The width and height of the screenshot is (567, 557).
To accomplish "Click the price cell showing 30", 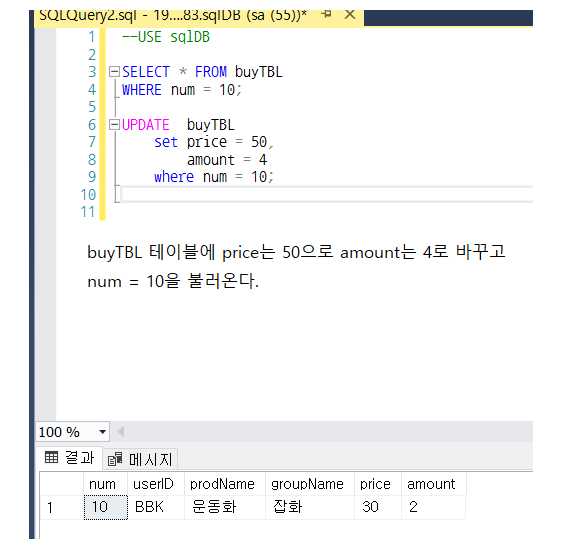I will pos(378,507).
